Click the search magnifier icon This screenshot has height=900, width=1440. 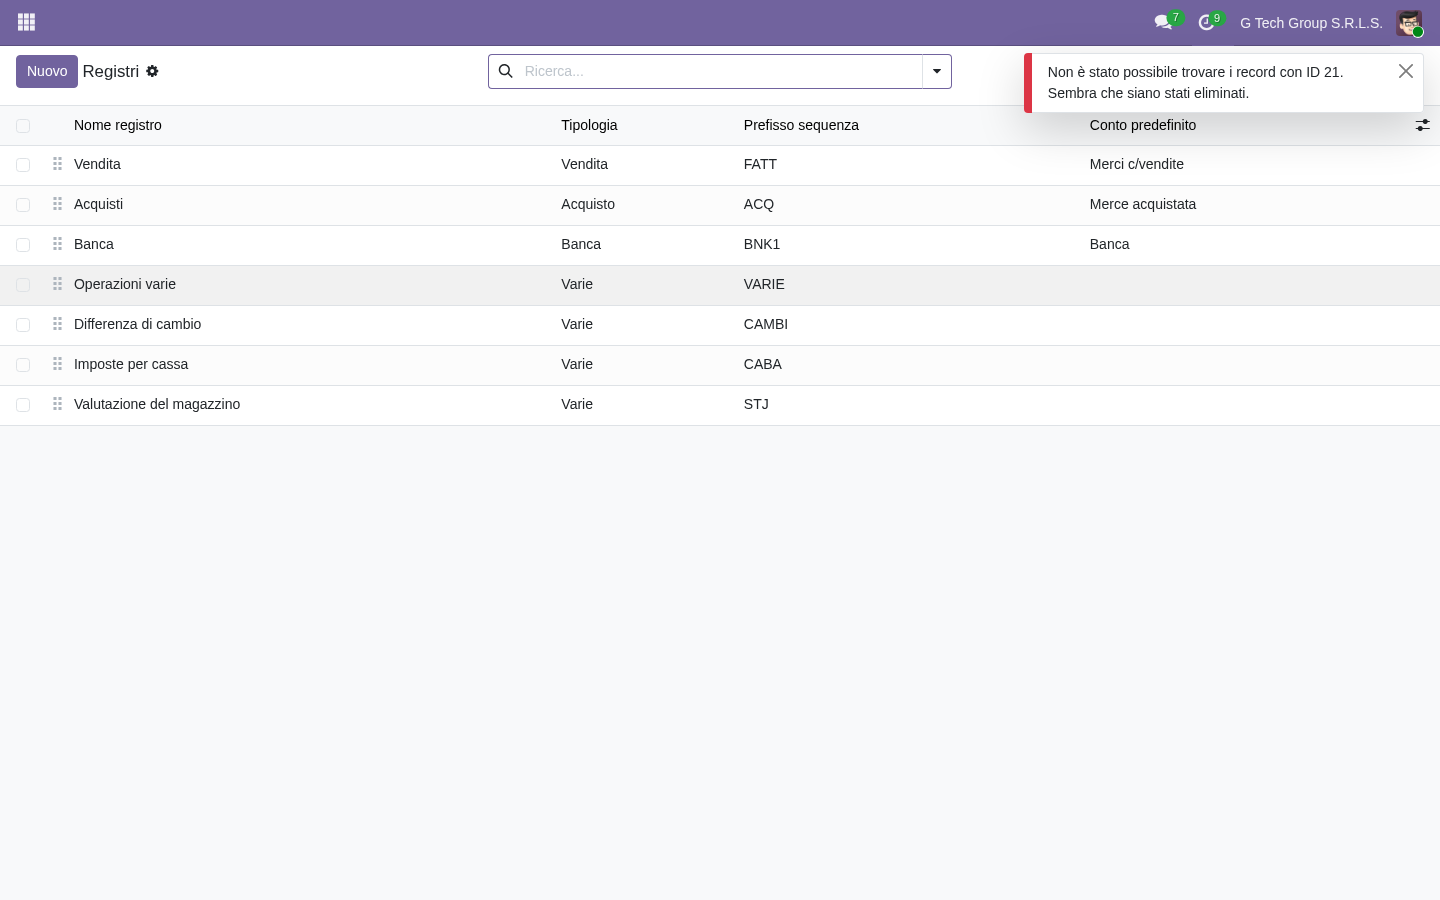pos(506,71)
